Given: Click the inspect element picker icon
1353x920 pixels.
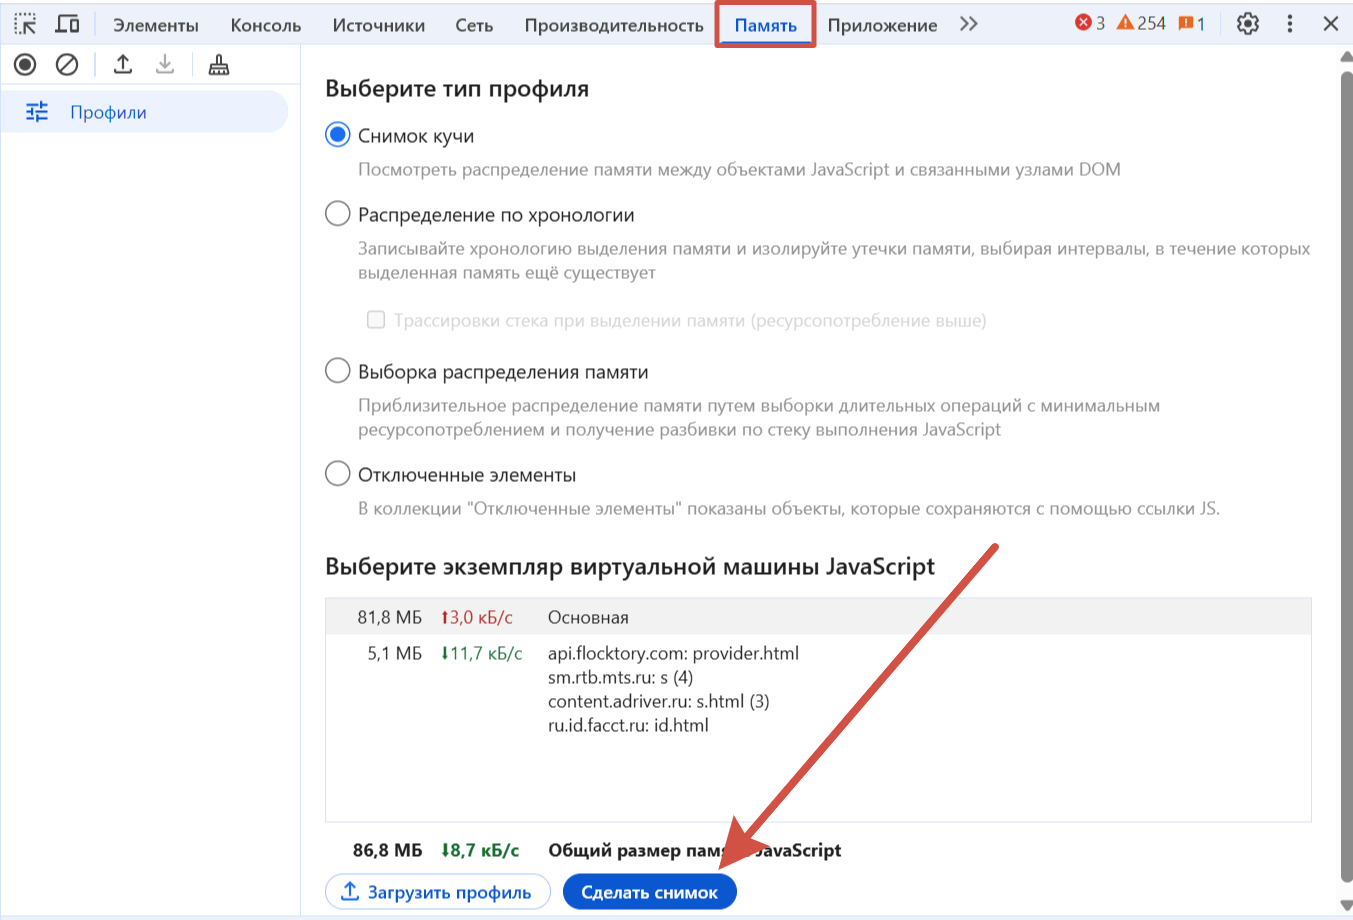Looking at the screenshot, I should (25, 24).
